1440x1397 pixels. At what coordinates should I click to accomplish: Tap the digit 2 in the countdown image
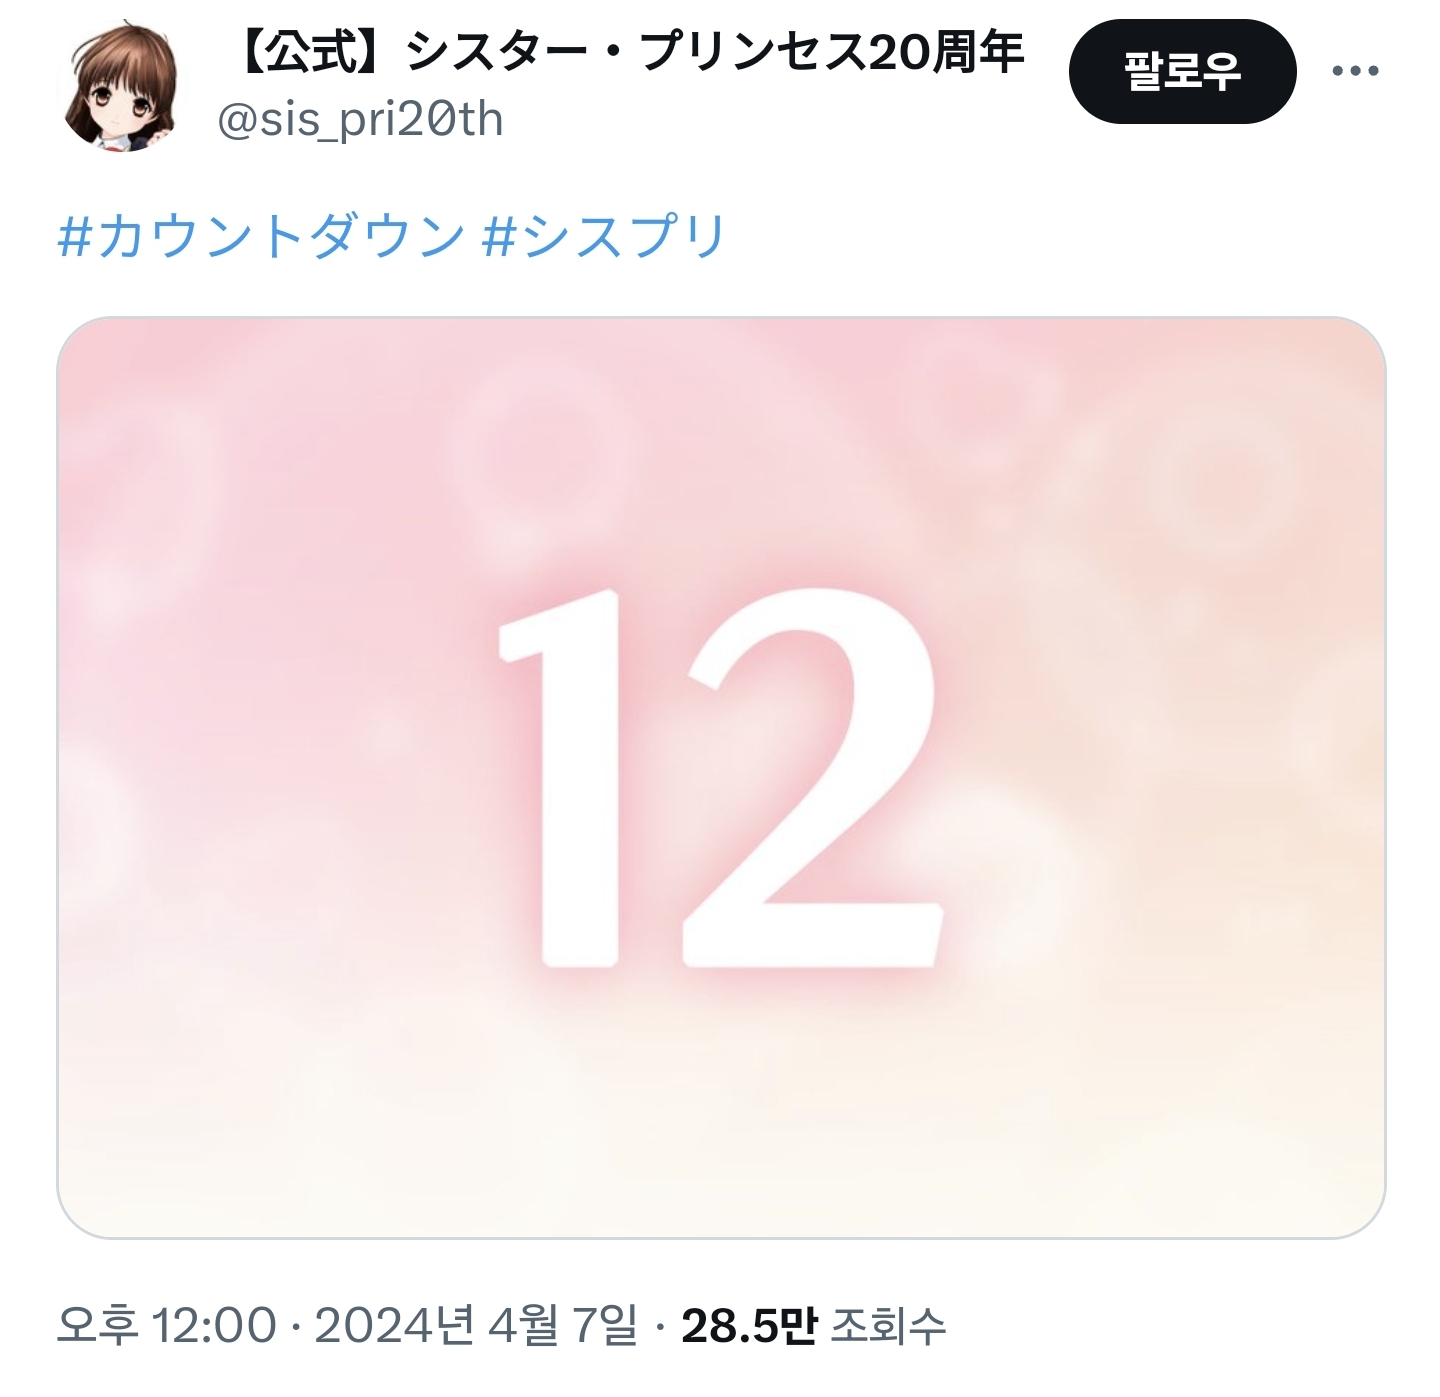pos(812,779)
